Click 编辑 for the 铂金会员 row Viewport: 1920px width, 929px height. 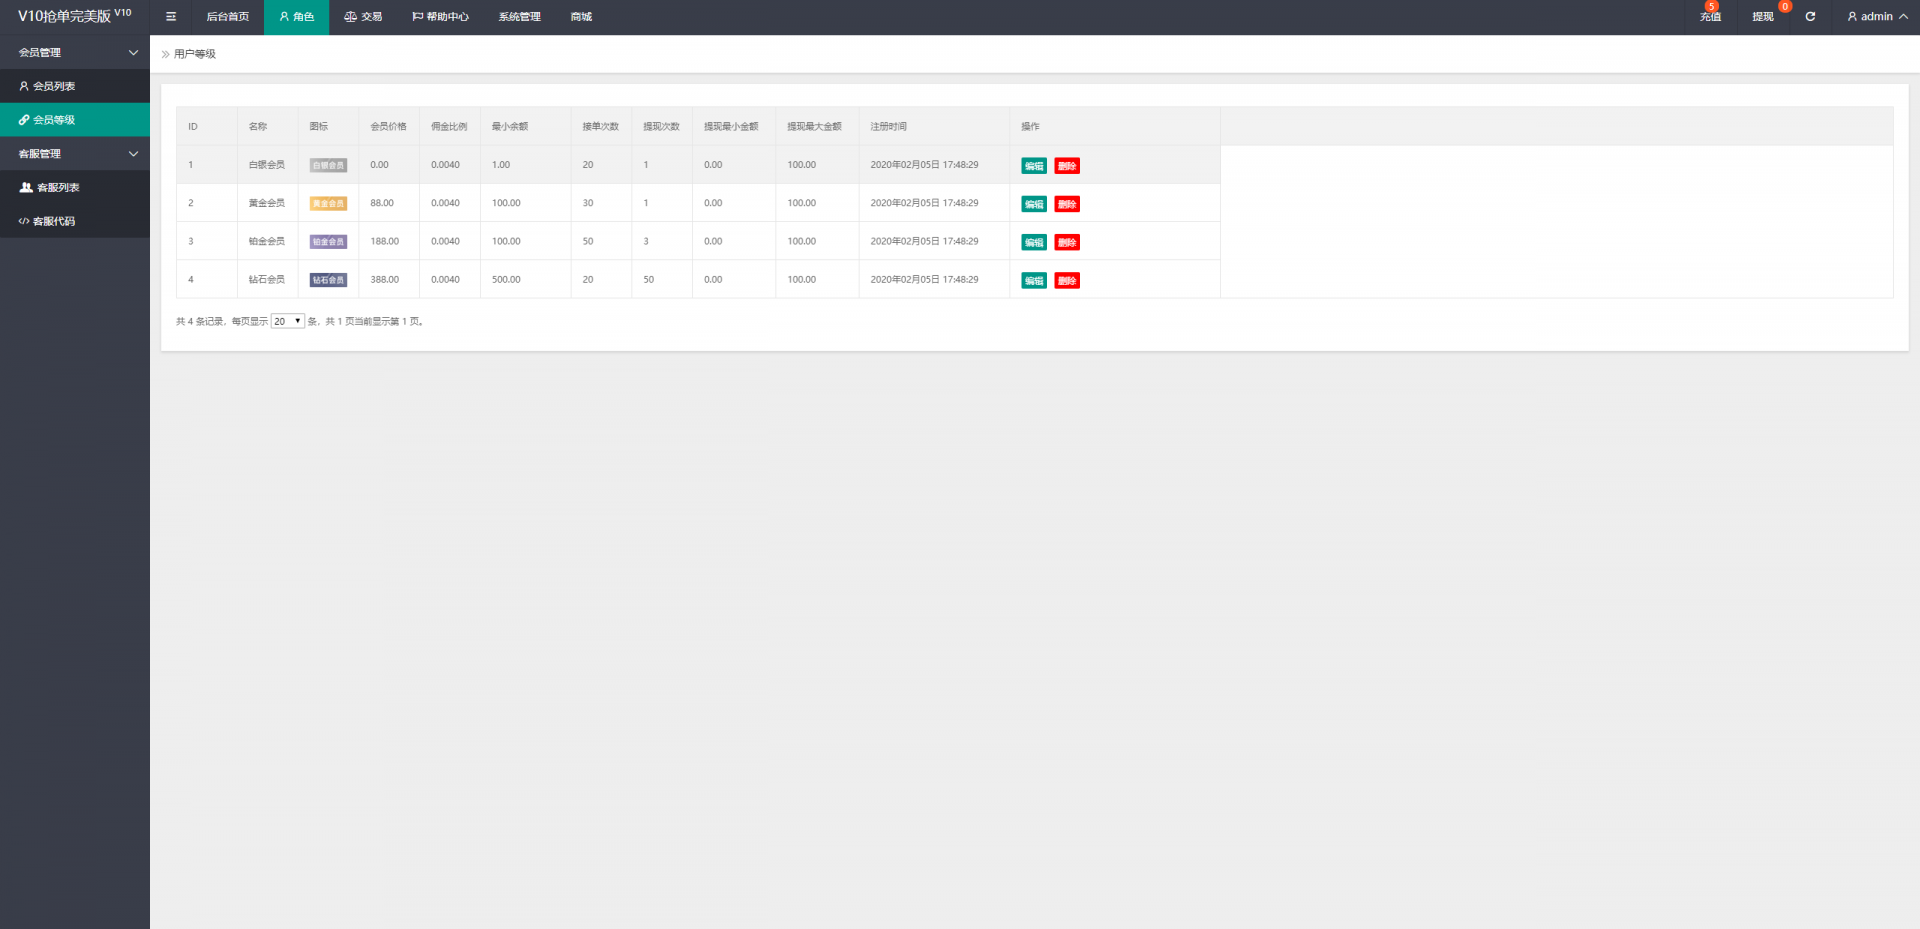pos(1033,243)
